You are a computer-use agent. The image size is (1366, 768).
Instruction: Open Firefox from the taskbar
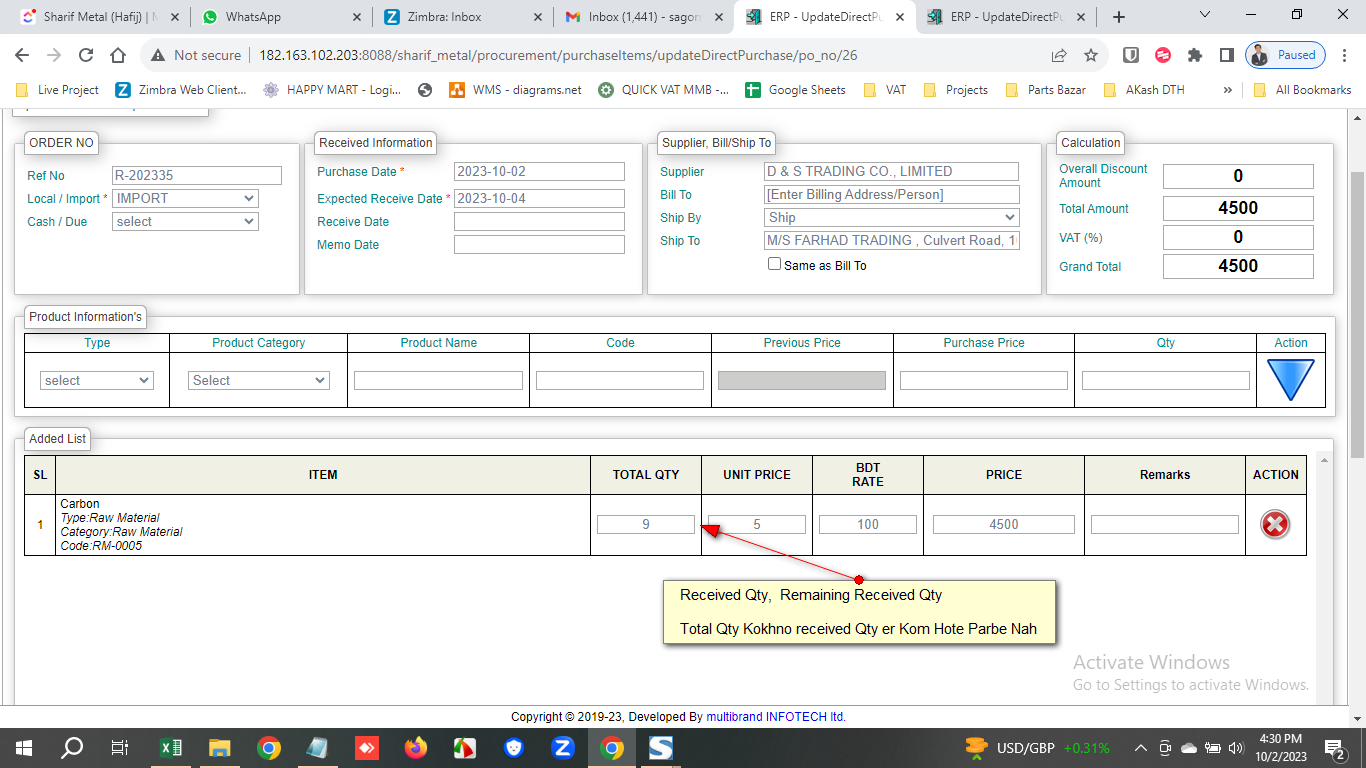tap(415, 748)
